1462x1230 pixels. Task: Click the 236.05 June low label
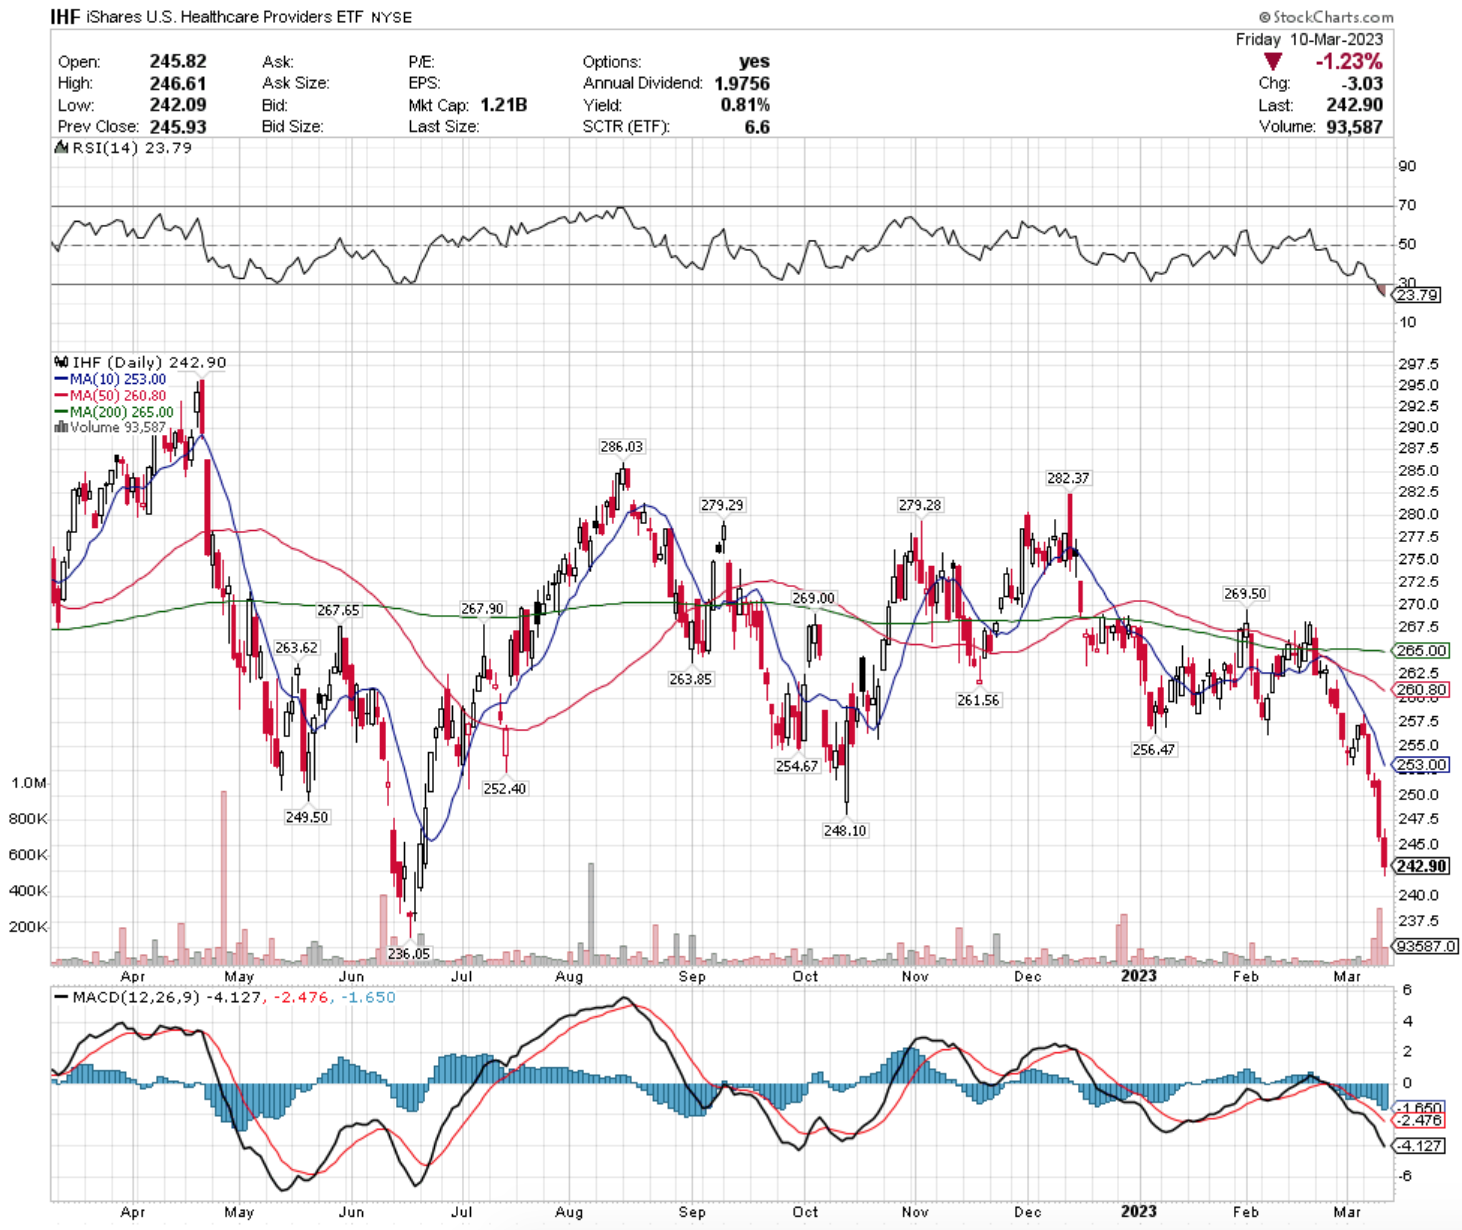[408, 954]
